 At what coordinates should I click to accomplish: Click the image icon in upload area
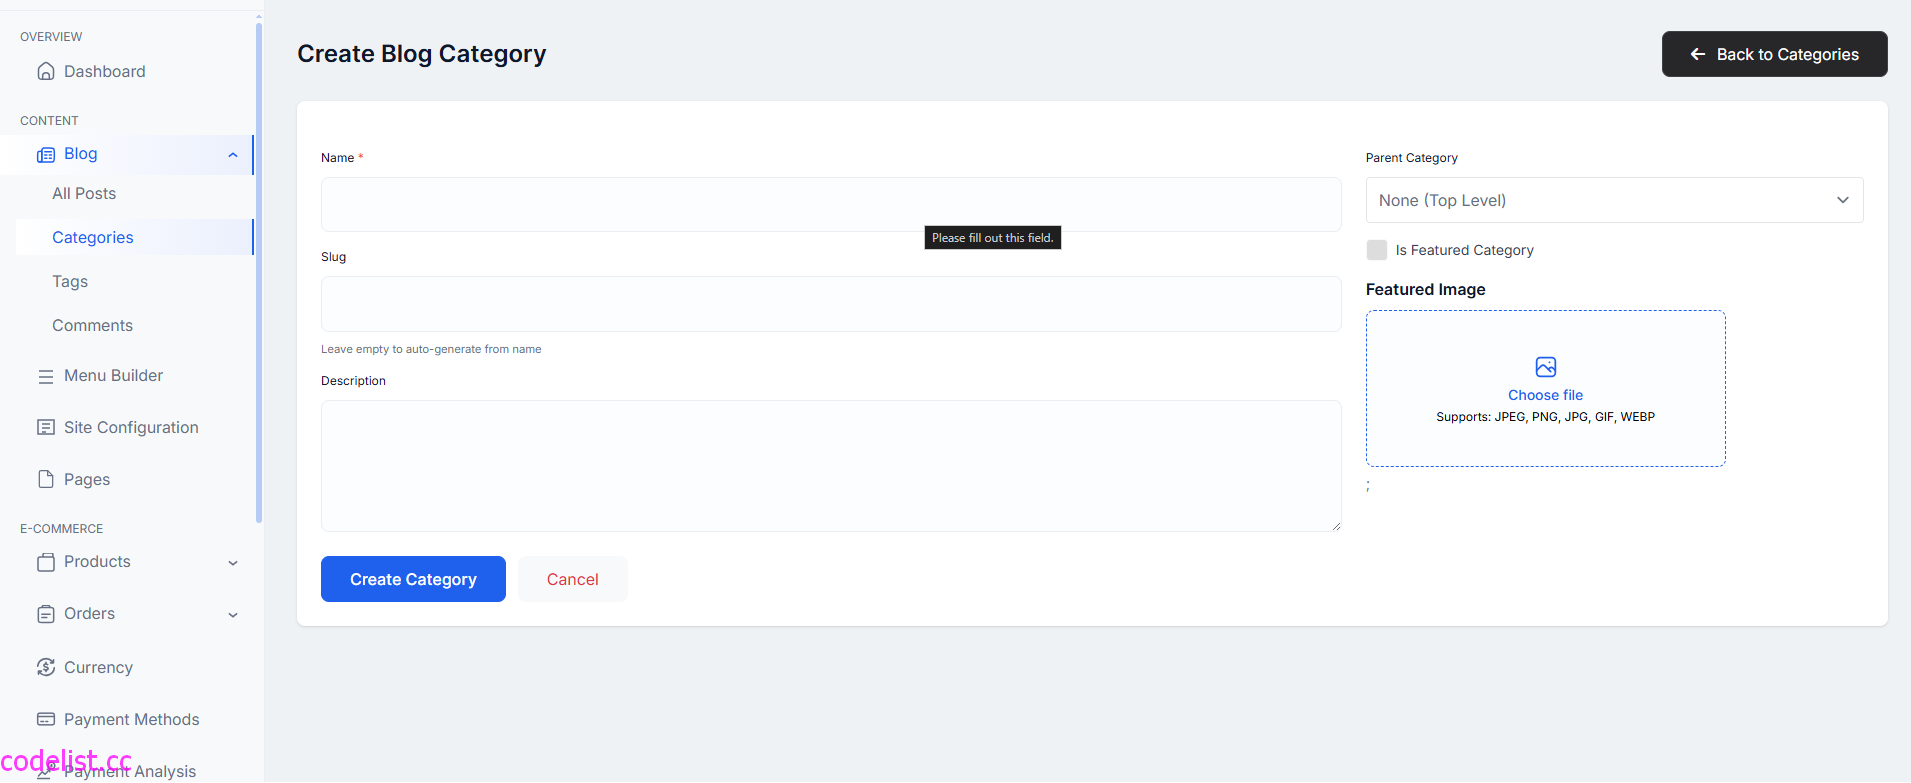click(1546, 367)
